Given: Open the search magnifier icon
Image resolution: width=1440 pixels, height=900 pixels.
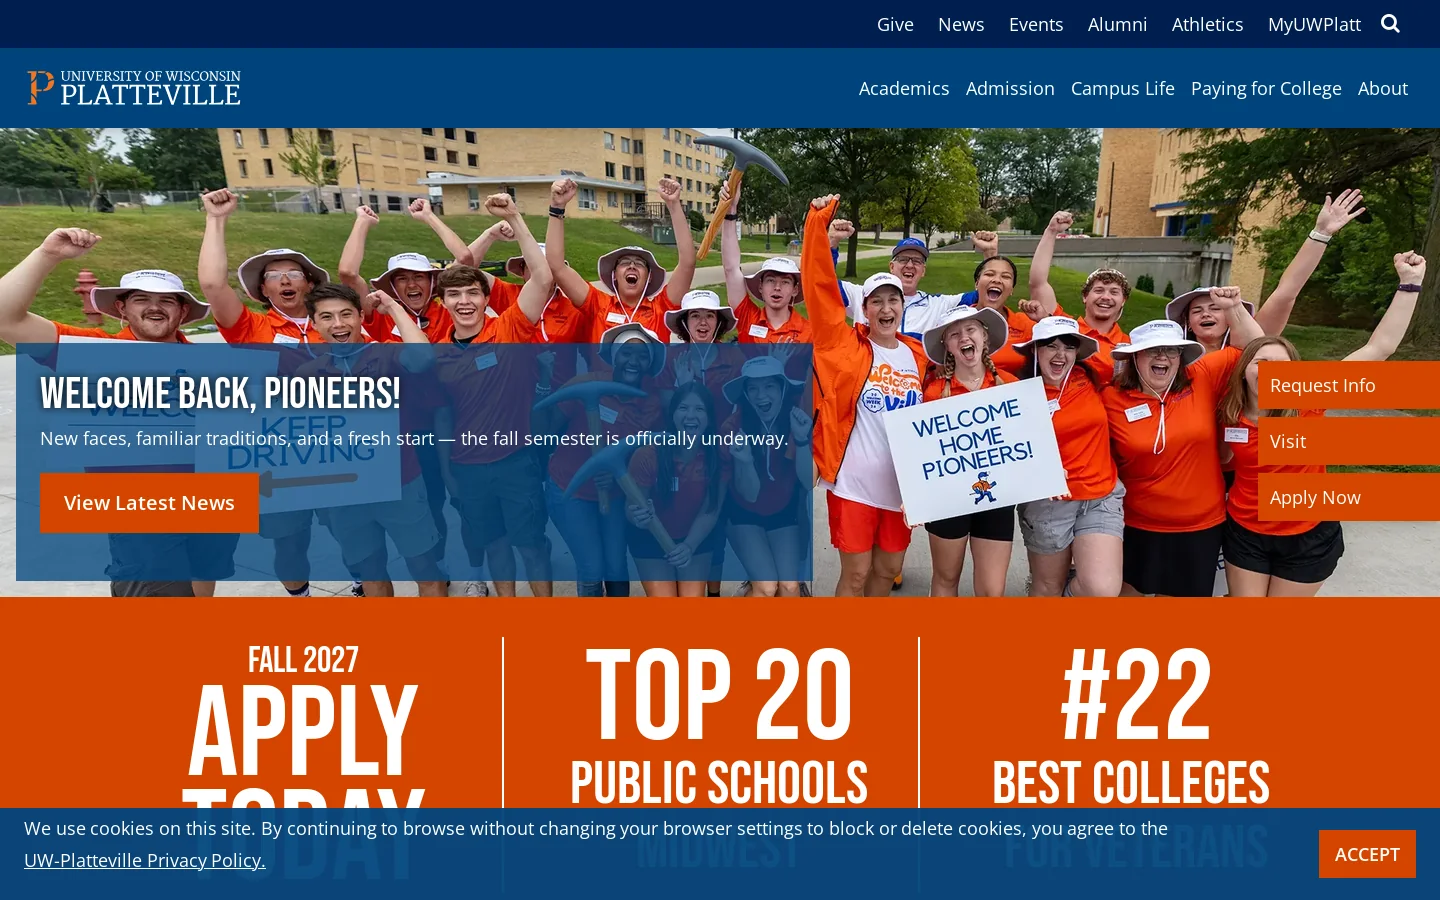Looking at the screenshot, I should pos(1390,23).
